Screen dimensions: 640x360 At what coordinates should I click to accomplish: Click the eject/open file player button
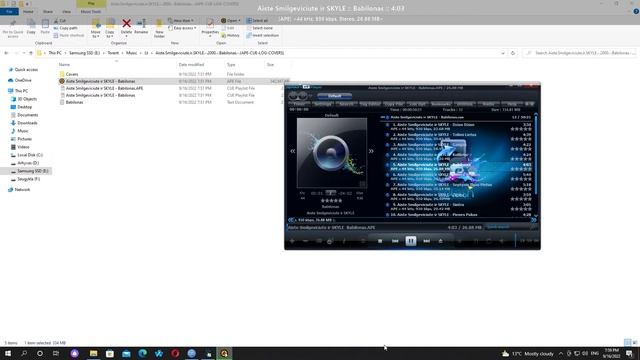(440, 241)
